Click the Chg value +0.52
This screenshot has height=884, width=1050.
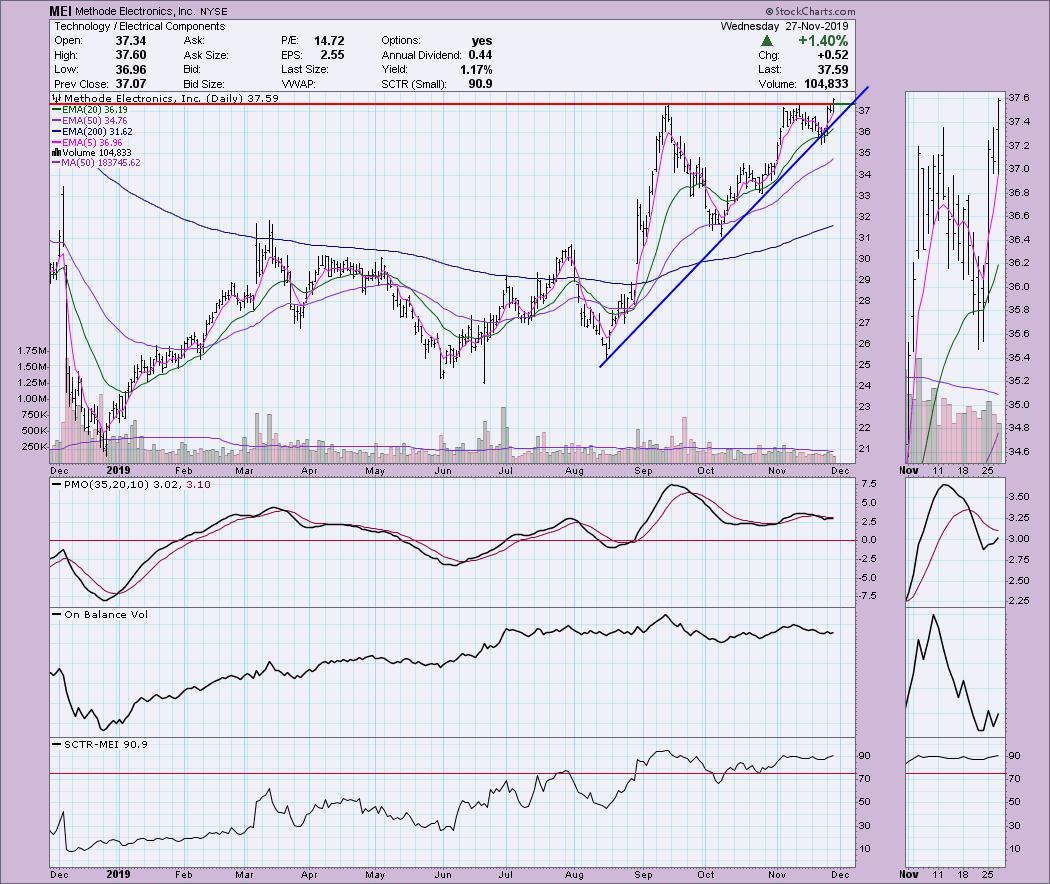click(831, 55)
